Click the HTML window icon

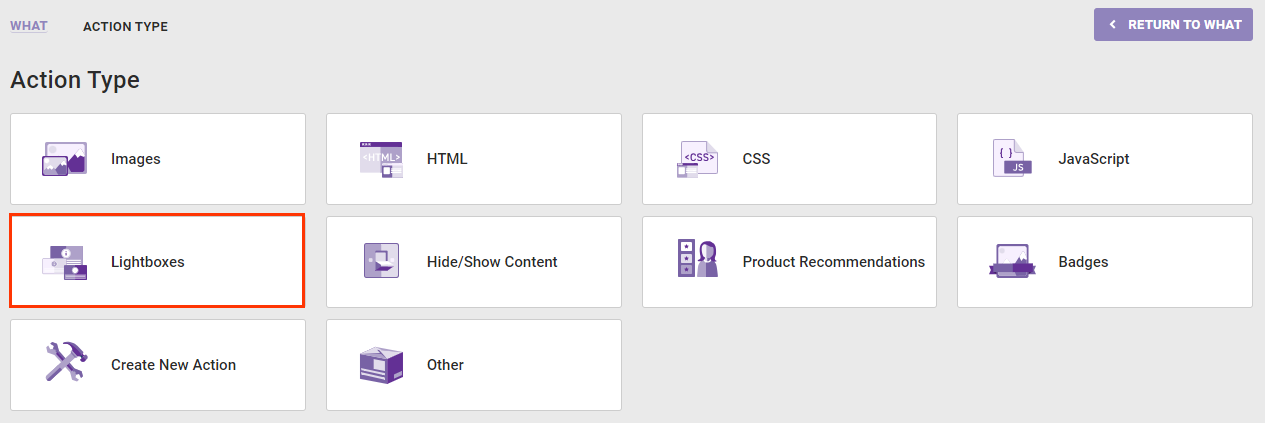click(380, 159)
